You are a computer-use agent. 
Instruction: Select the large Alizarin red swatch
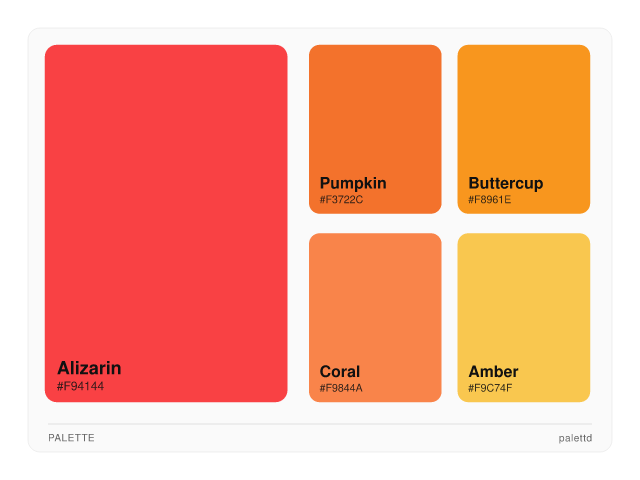[166, 200]
